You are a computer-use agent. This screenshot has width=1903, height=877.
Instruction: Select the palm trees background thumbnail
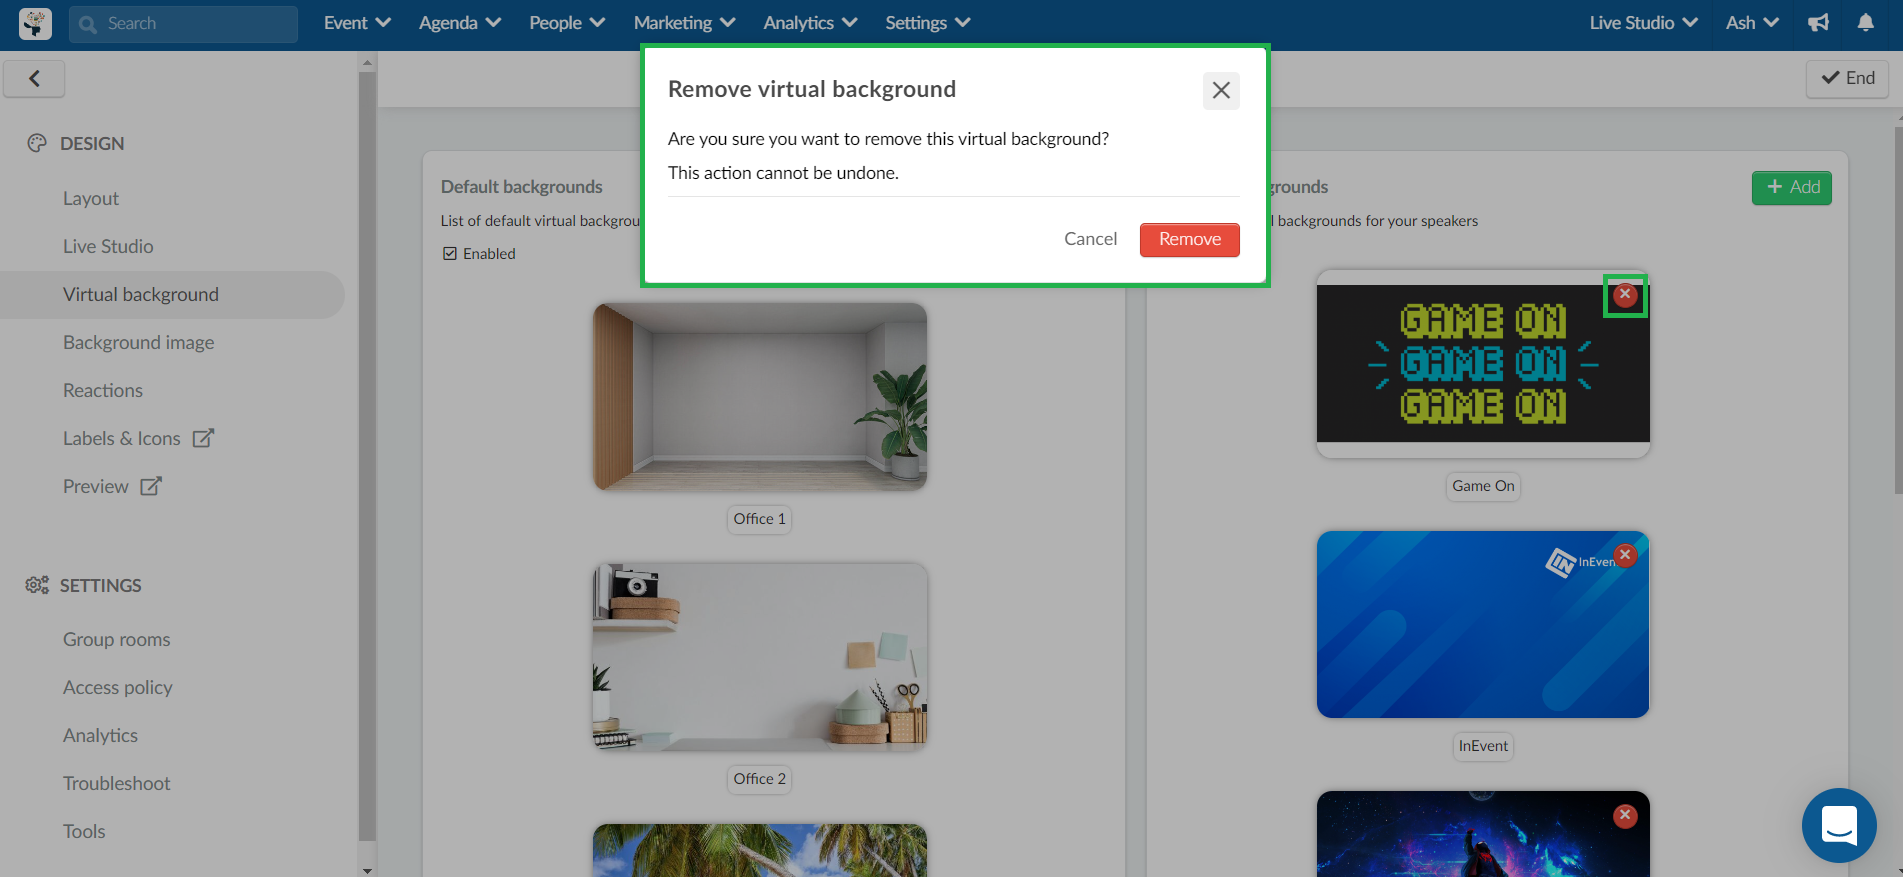pos(760,850)
